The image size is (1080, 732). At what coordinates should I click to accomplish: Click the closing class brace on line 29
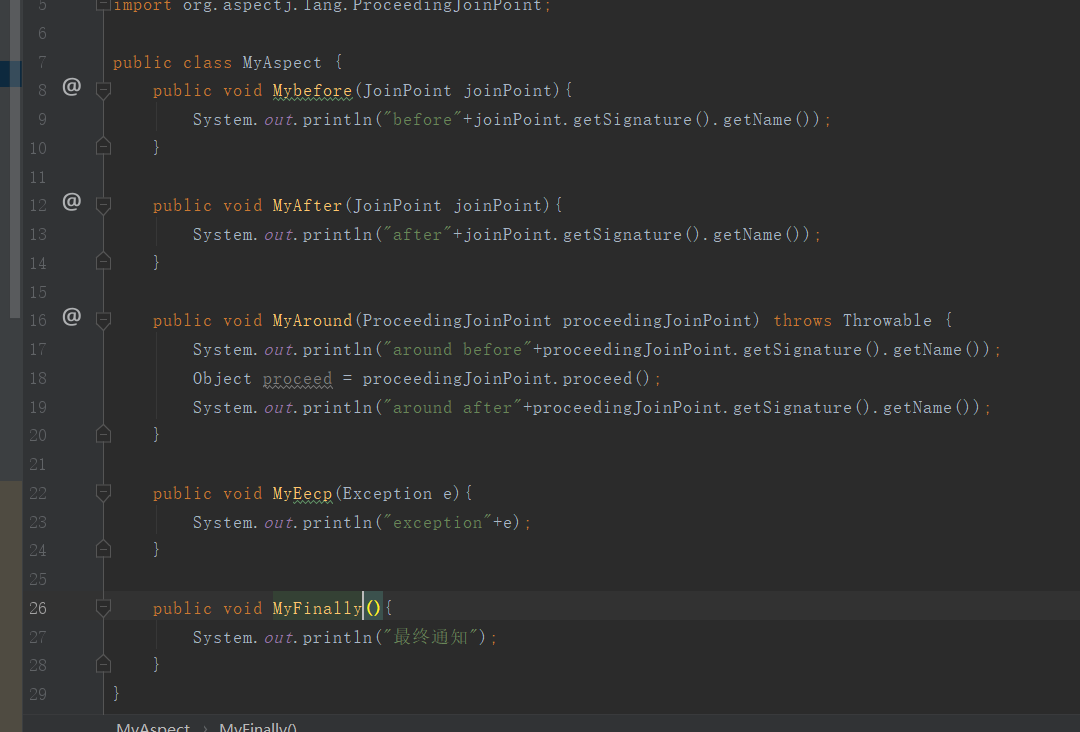116,693
